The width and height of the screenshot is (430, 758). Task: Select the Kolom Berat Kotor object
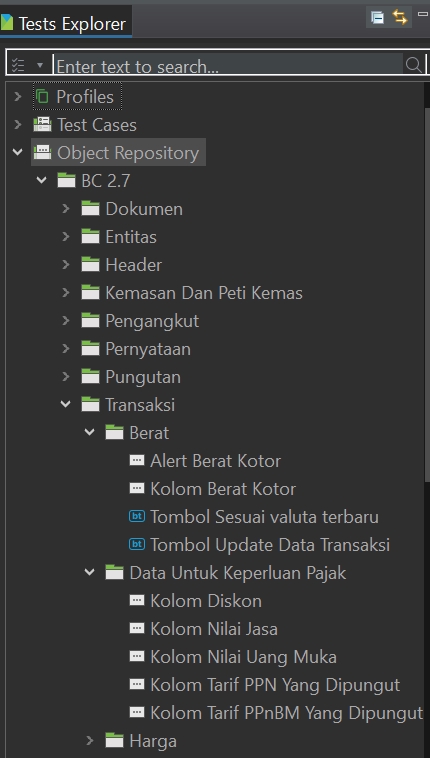223,489
